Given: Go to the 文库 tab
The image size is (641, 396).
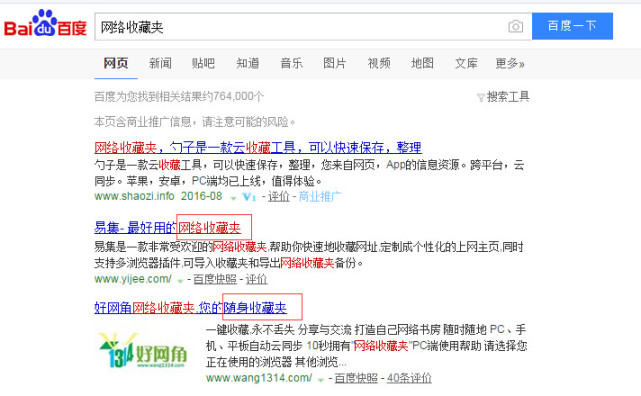Looking at the screenshot, I should 466,63.
